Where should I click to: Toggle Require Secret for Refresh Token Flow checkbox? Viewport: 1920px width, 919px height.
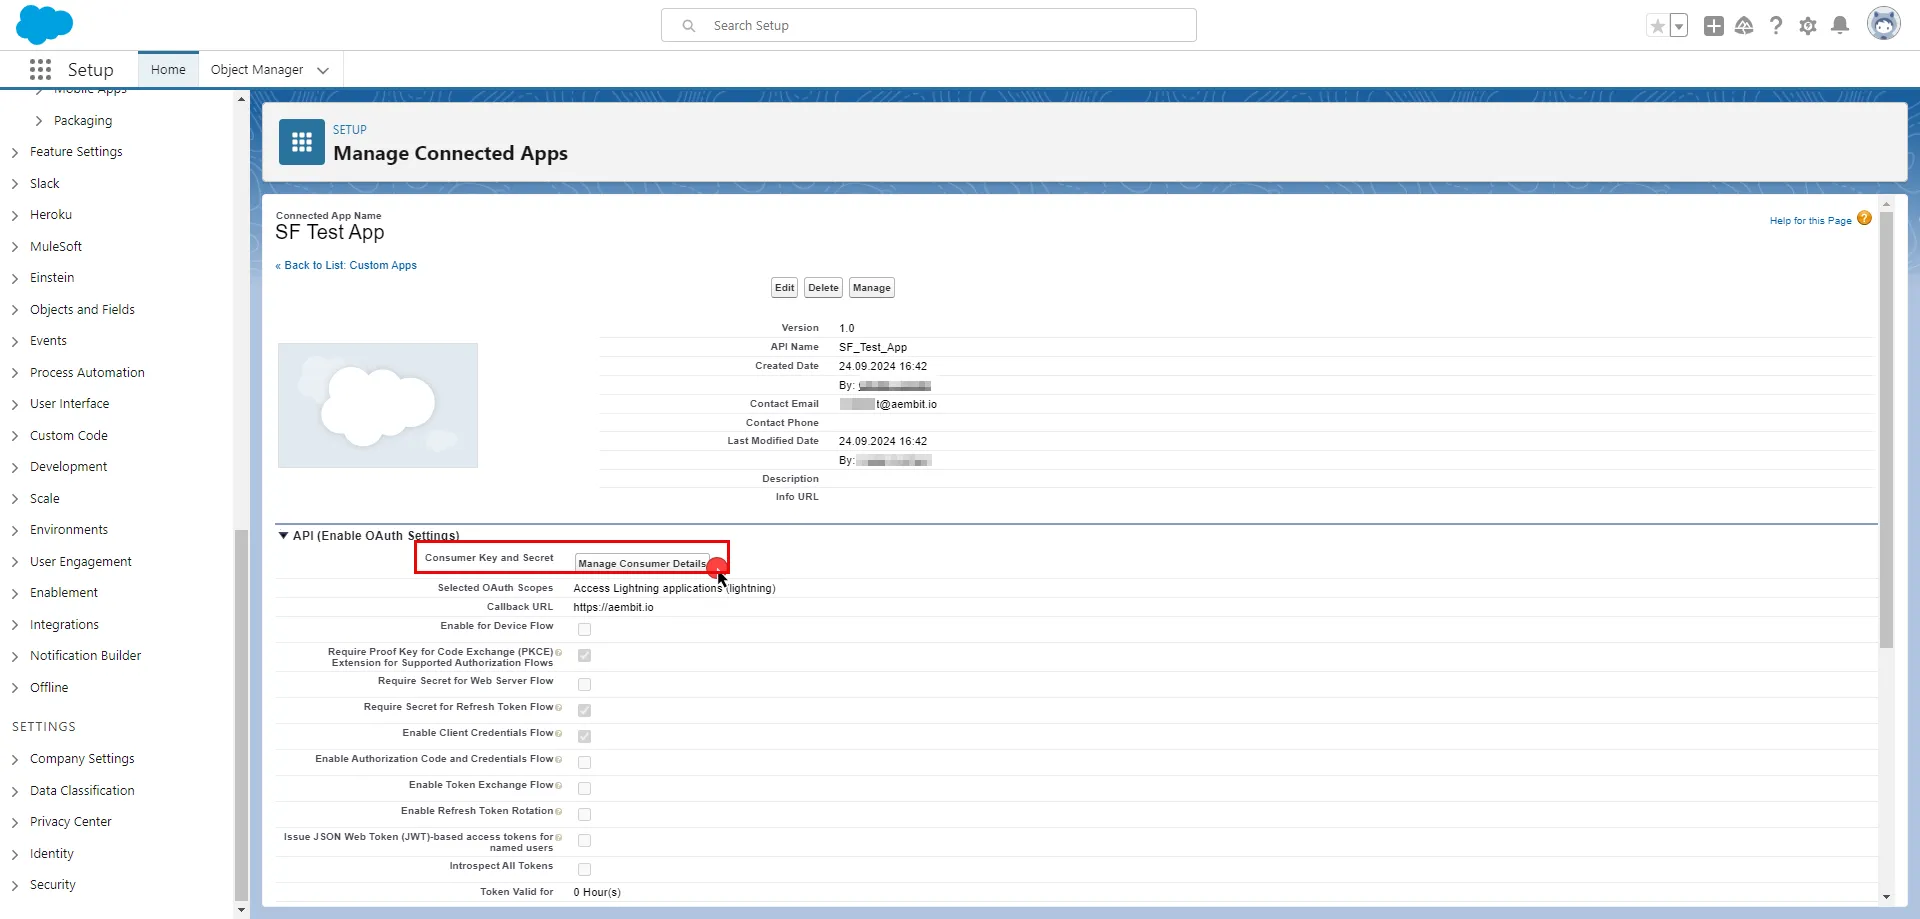(584, 710)
